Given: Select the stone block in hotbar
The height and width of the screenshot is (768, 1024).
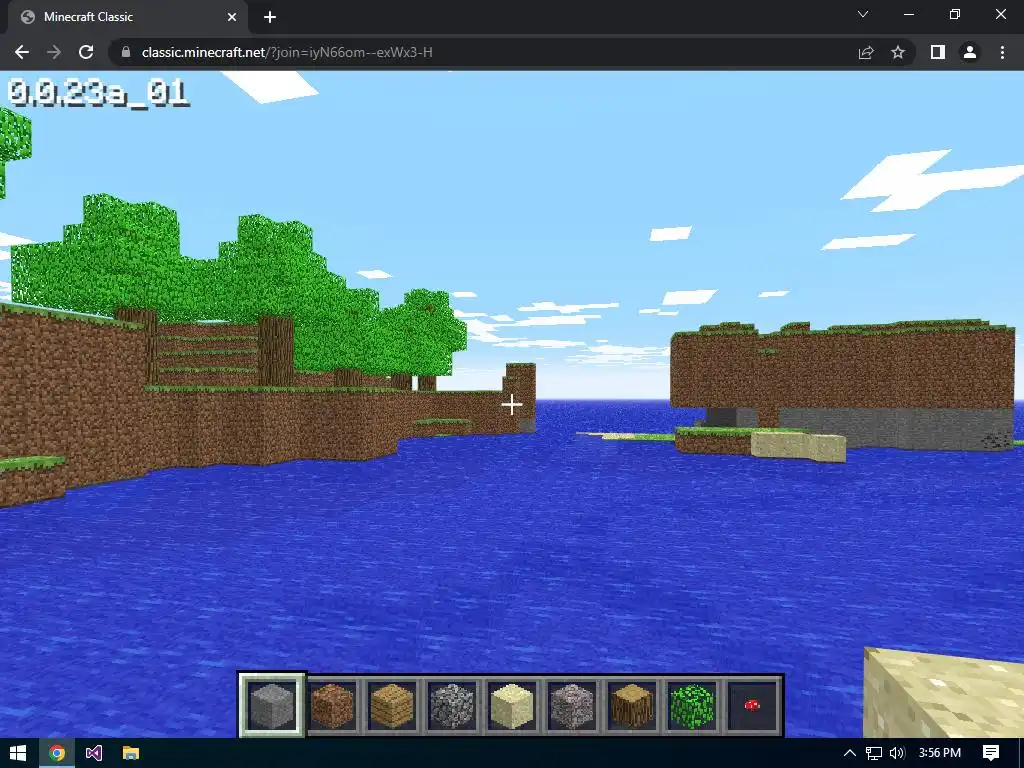Looking at the screenshot, I should click(x=272, y=705).
